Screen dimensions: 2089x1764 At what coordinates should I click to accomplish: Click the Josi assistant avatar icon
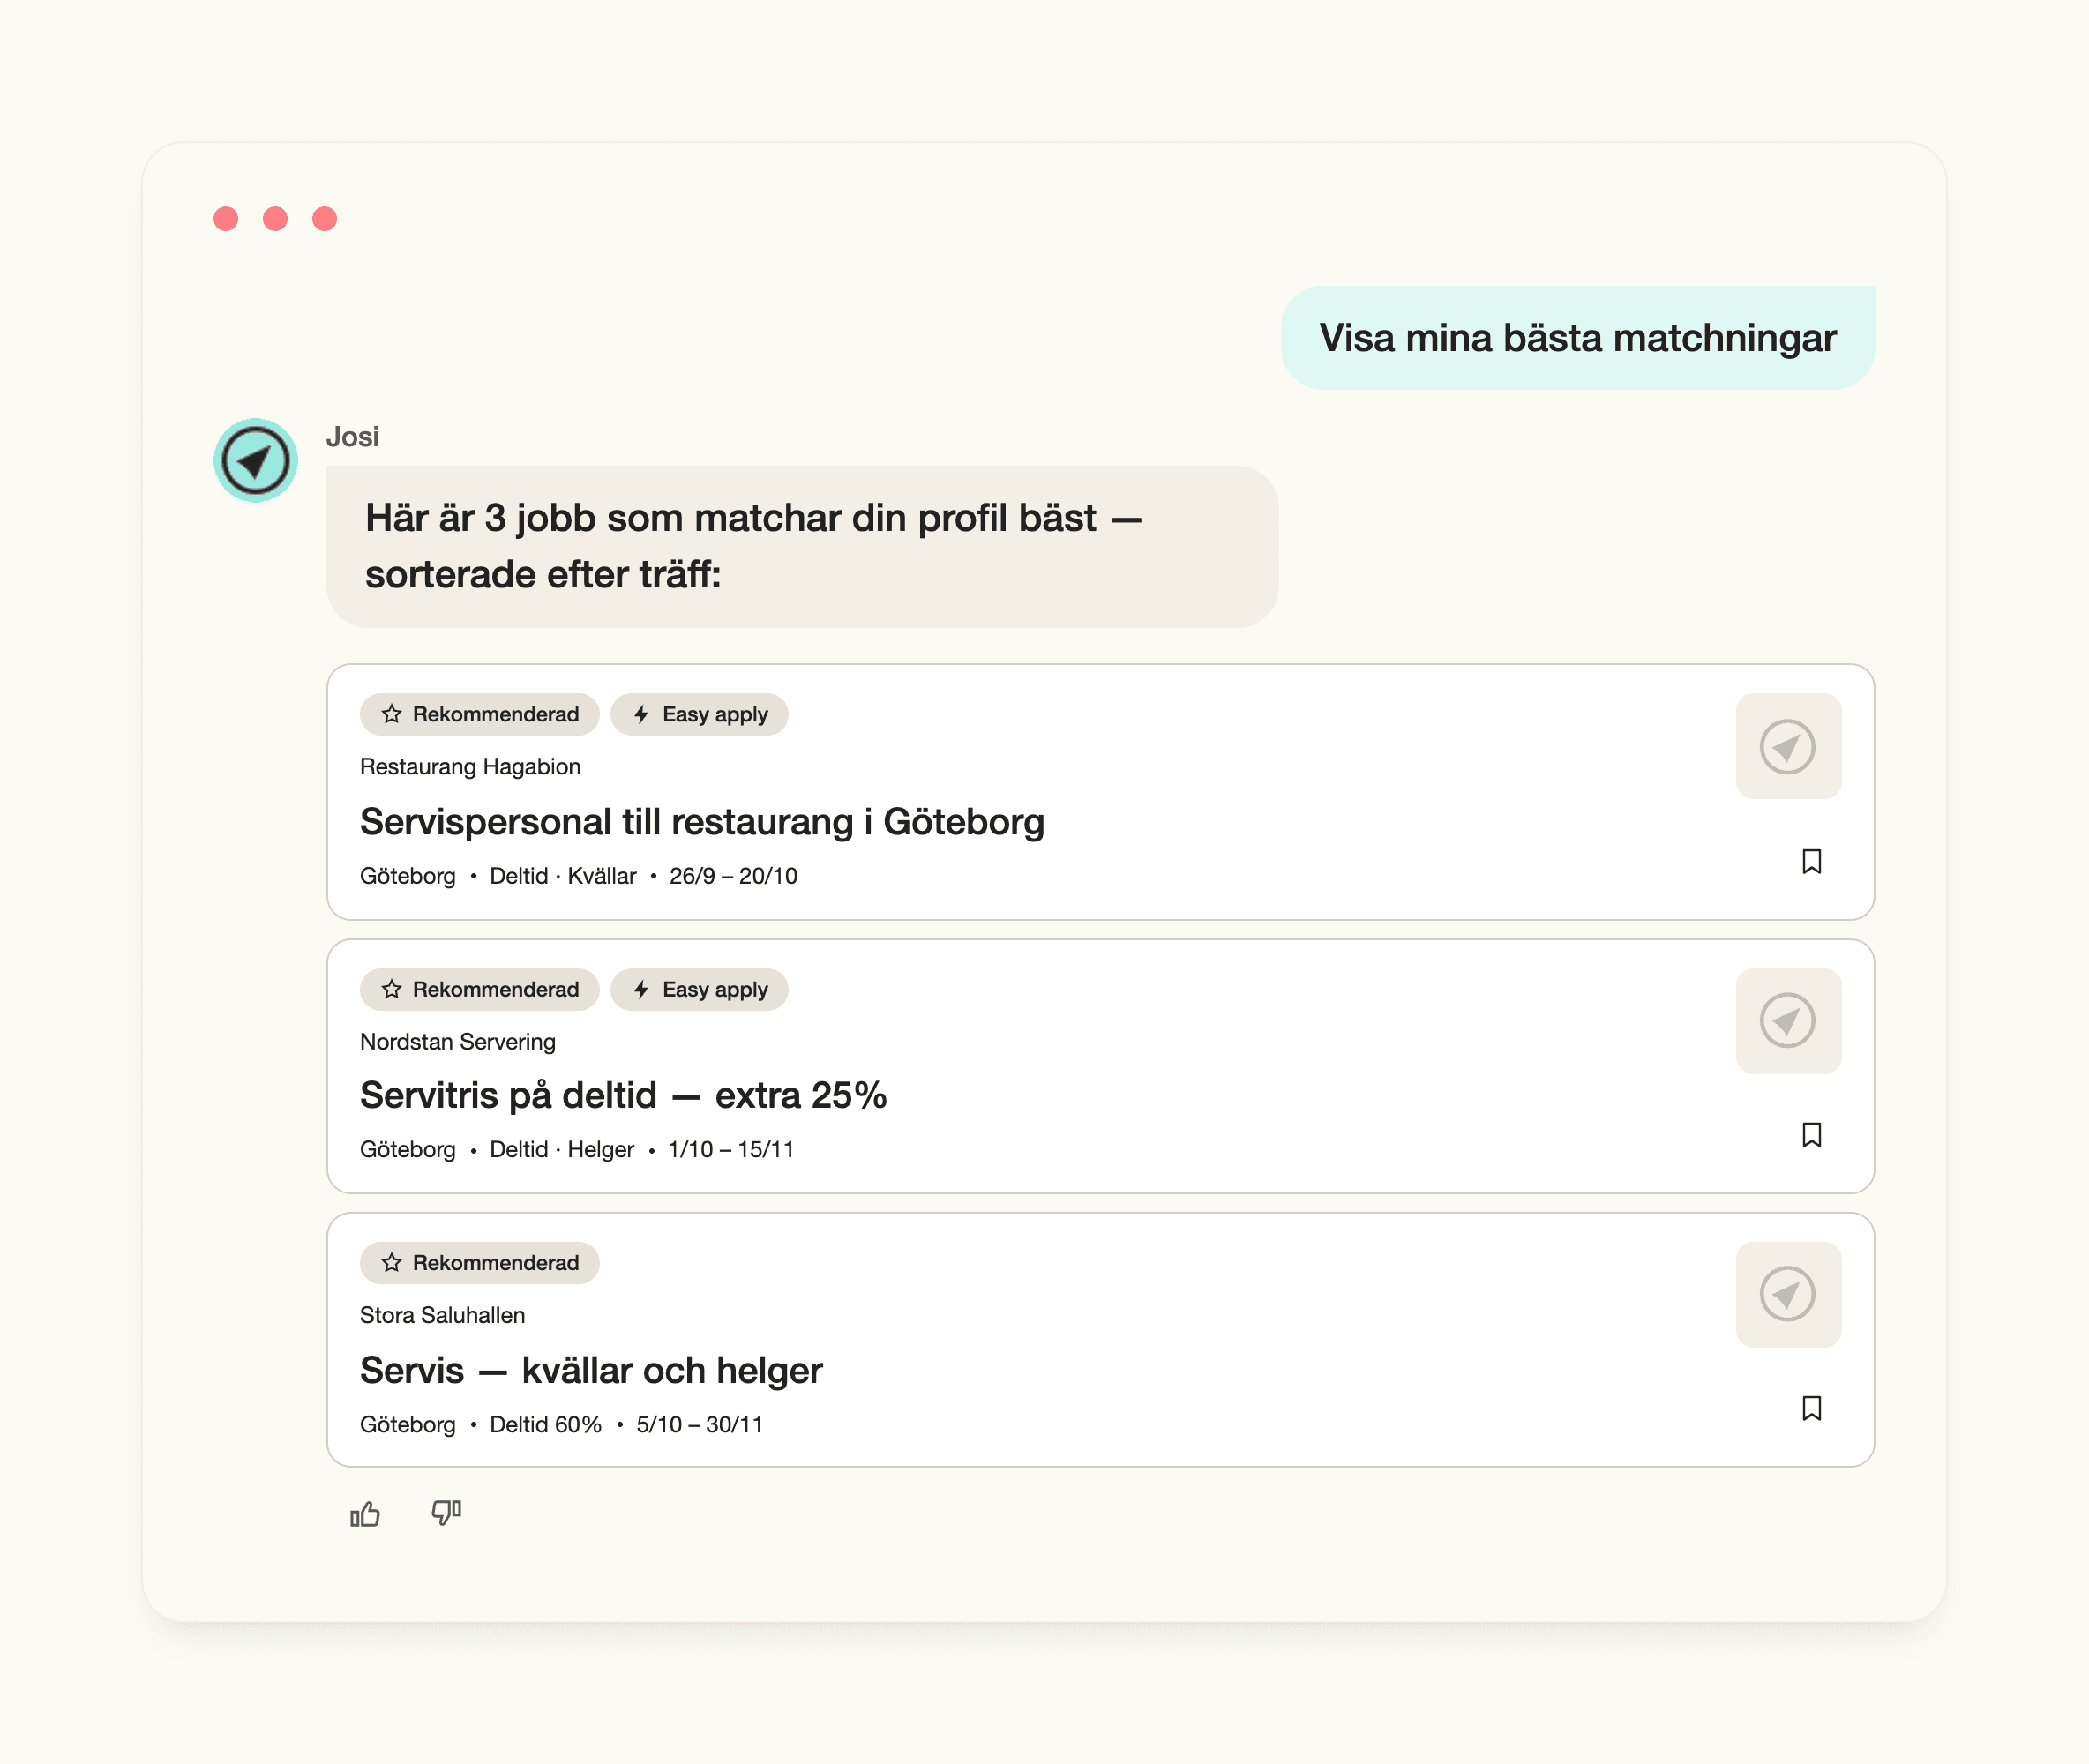[x=256, y=461]
